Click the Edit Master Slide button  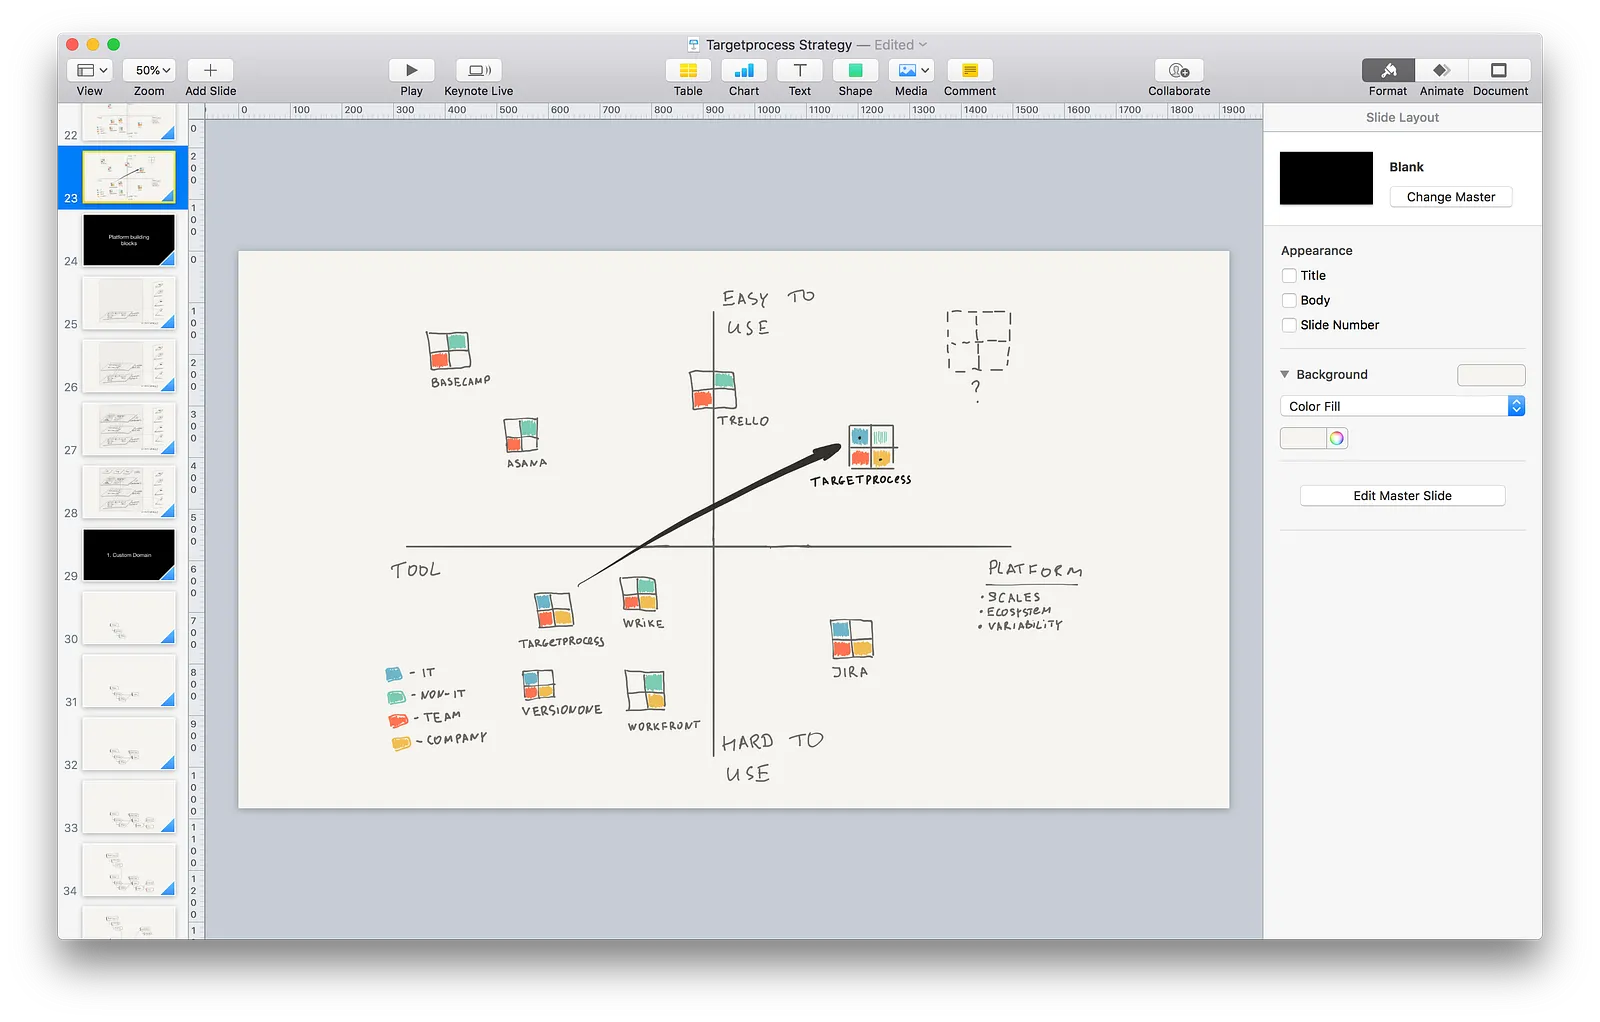tap(1402, 496)
